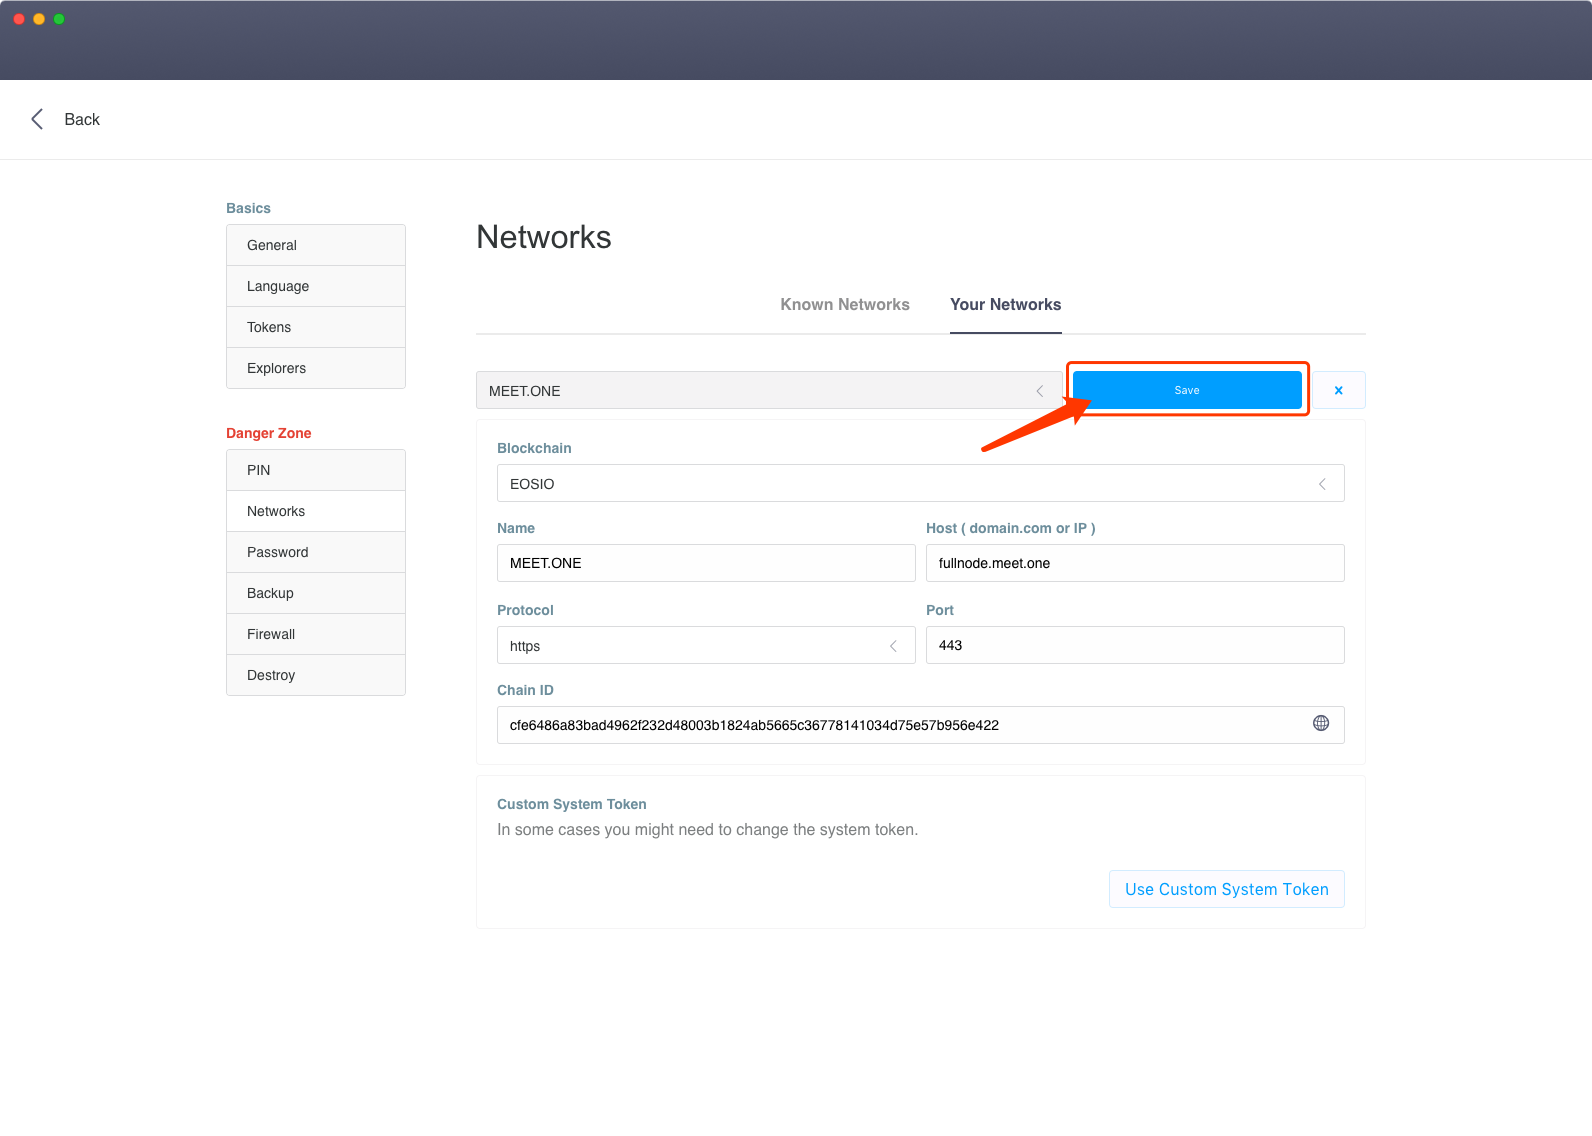This screenshot has height=1136, width=1592.
Task: Expand the EOSIO Blockchain dropdown
Action: point(920,483)
